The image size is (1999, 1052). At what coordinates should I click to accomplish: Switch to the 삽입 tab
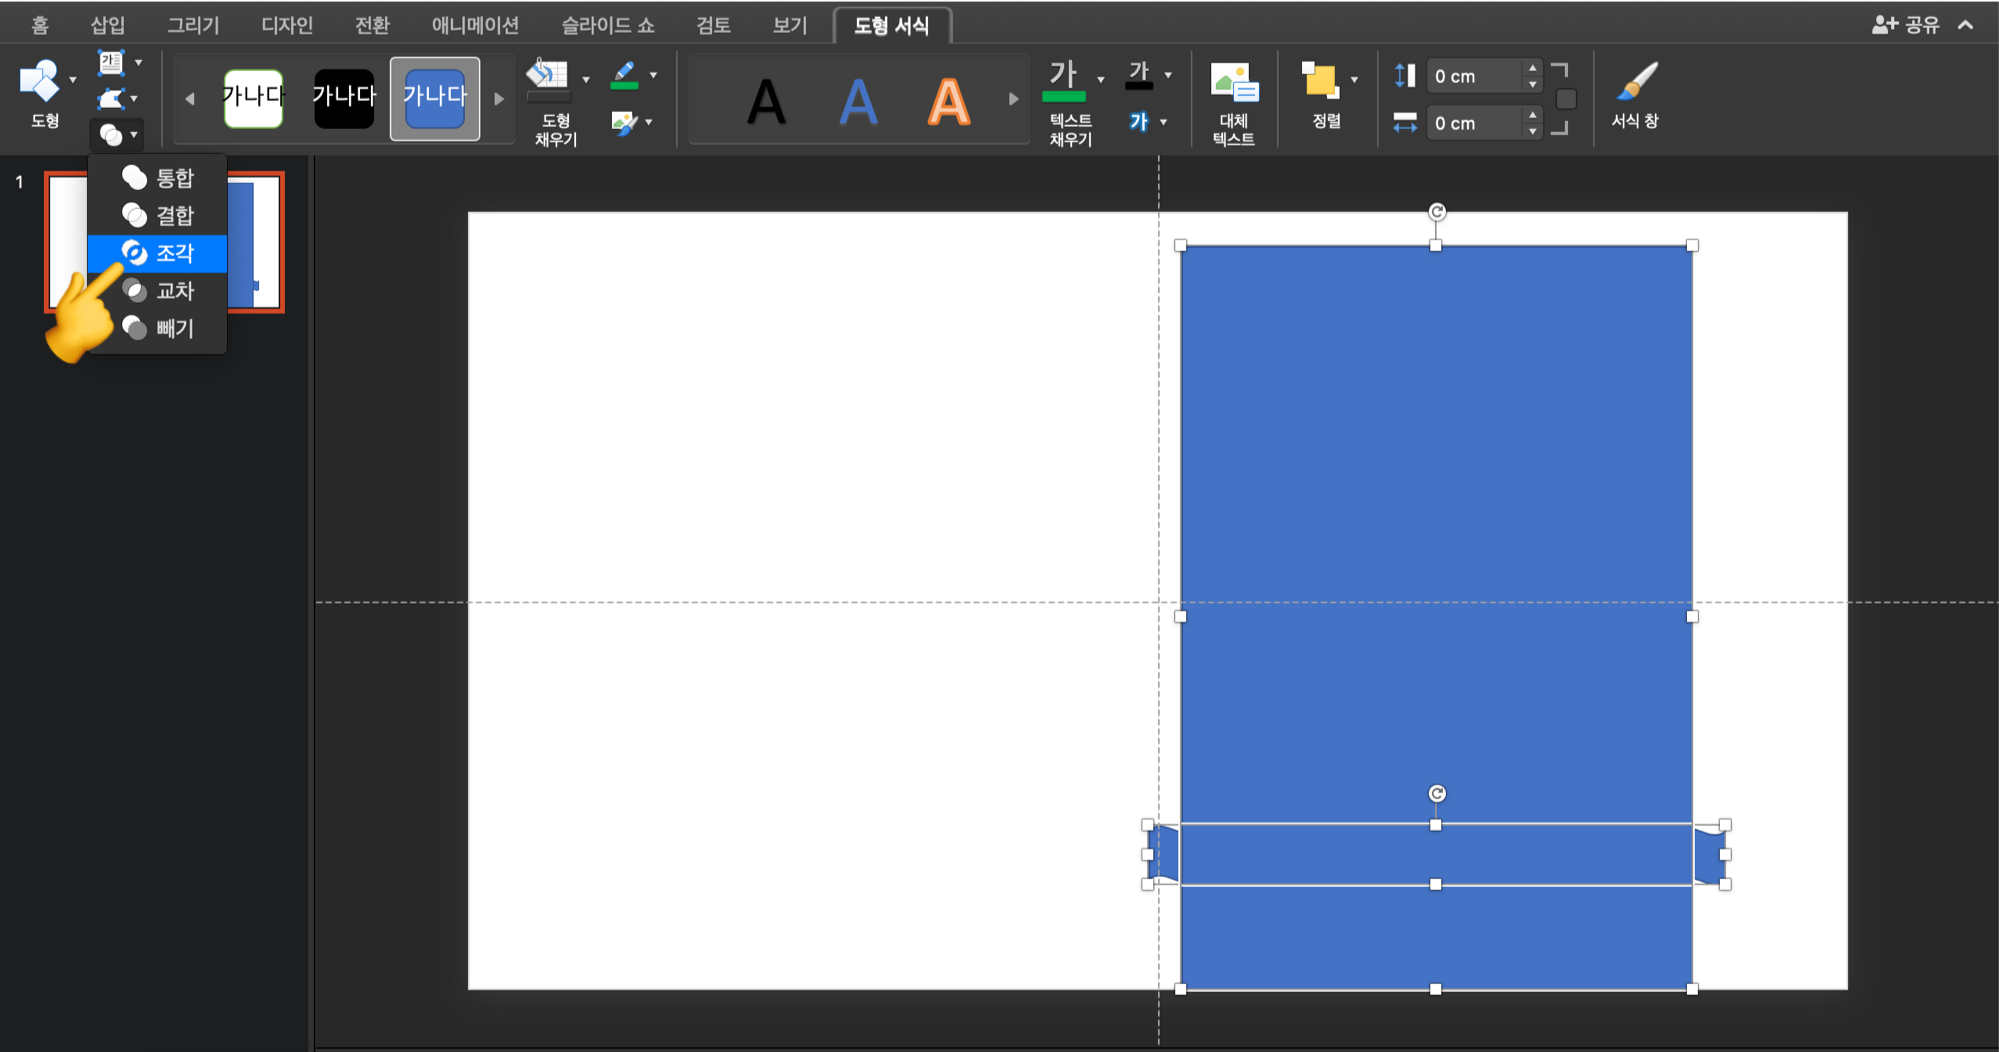[108, 25]
